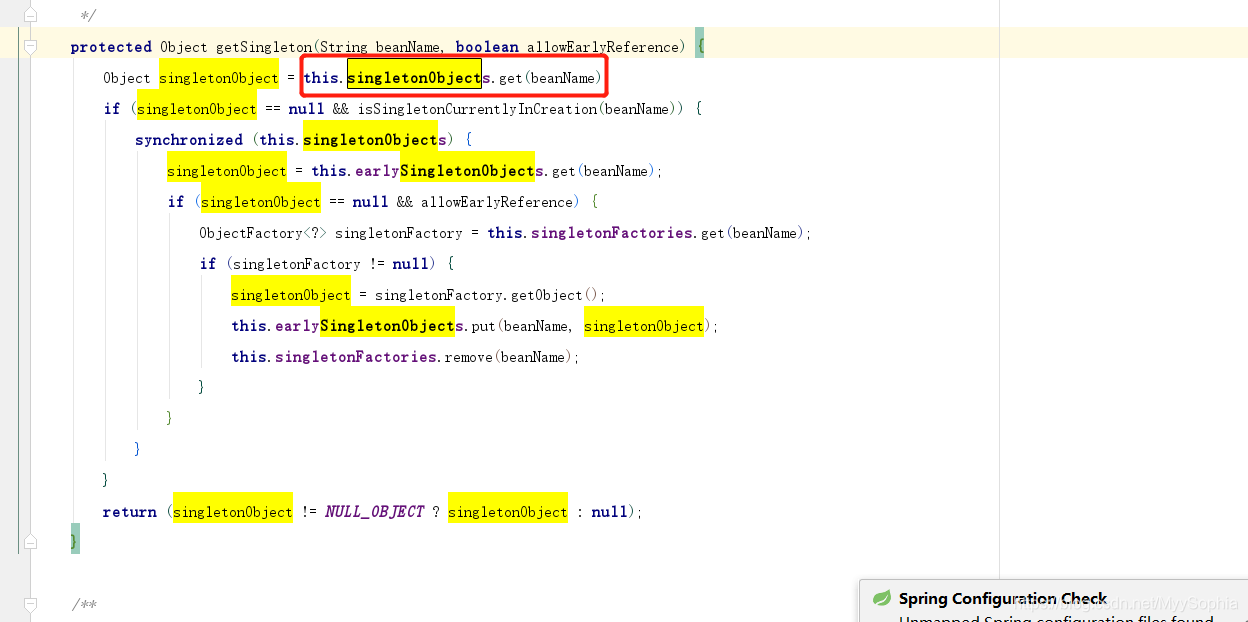The image size is (1248, 622).
Task: Click the return keyword on the last statement
Action: tap(129, 511)
